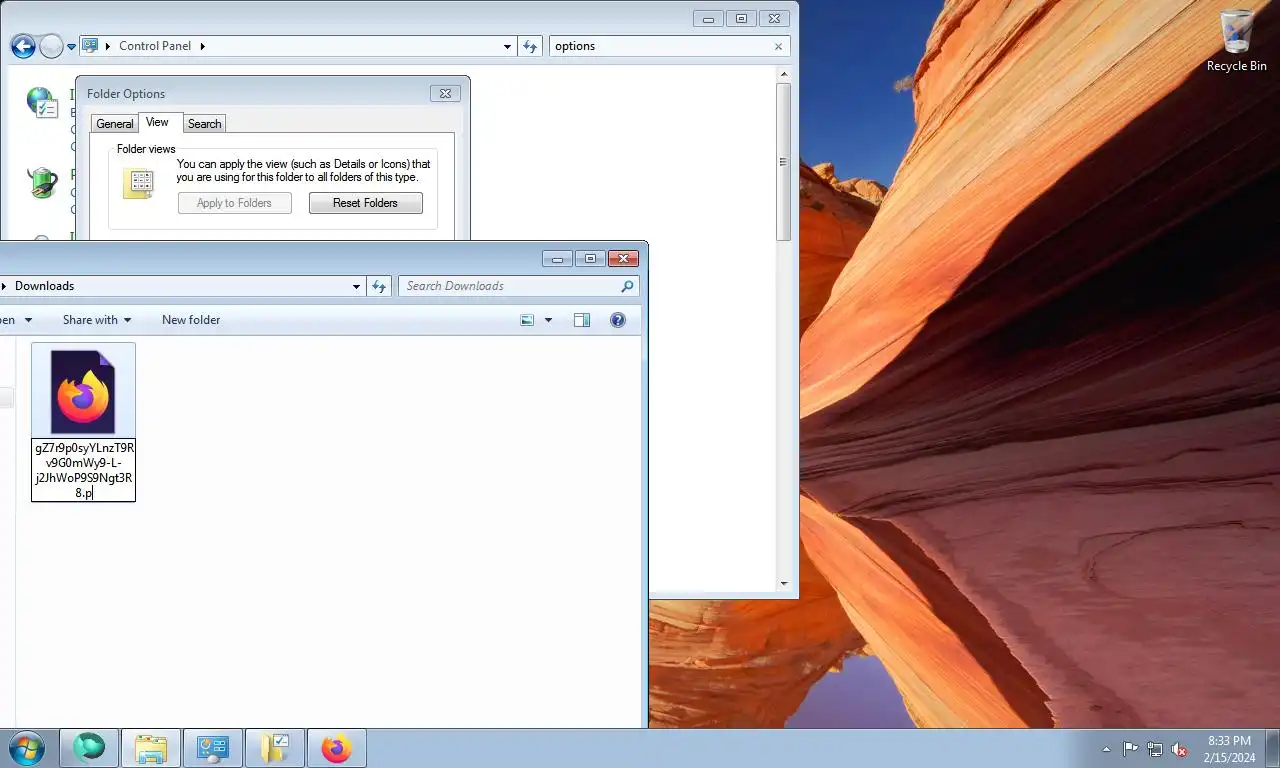Click Show desktop strip at taskbar end
This screenshot has height=768, width=1280.
pos(1273,748)
